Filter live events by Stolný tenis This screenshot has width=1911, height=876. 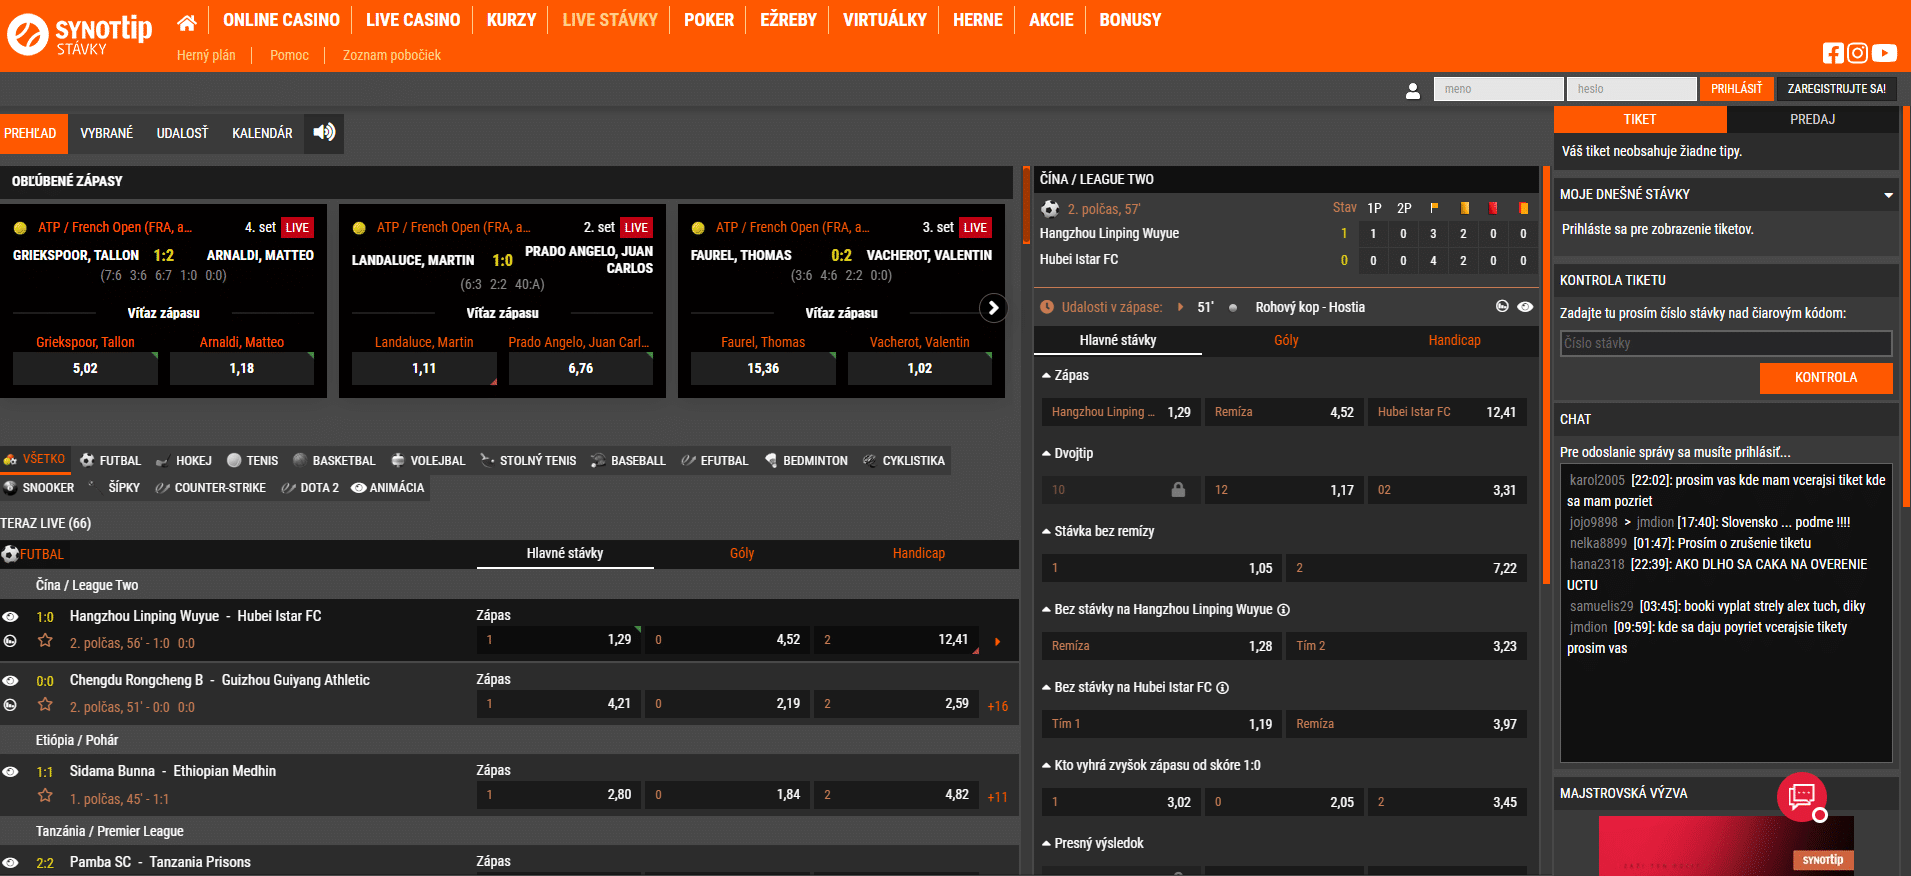click(x=528, y=460)
